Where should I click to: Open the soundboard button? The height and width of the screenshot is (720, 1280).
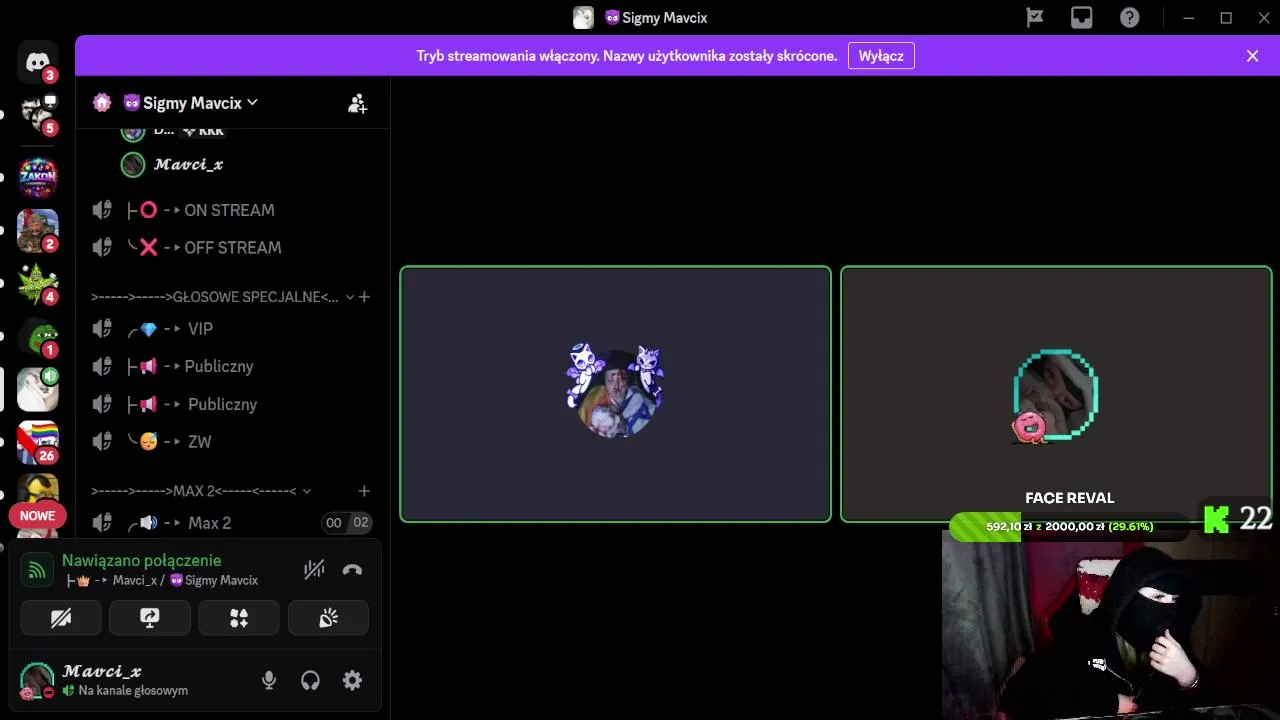point(328,619)
